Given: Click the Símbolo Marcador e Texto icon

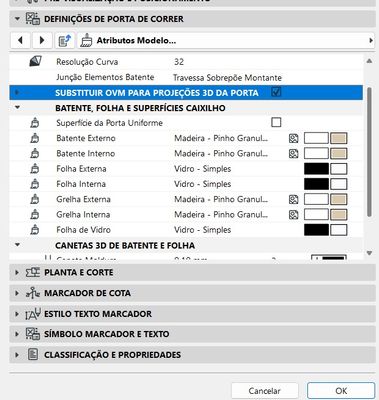Looking at the screenshot, I should (33, 334).
